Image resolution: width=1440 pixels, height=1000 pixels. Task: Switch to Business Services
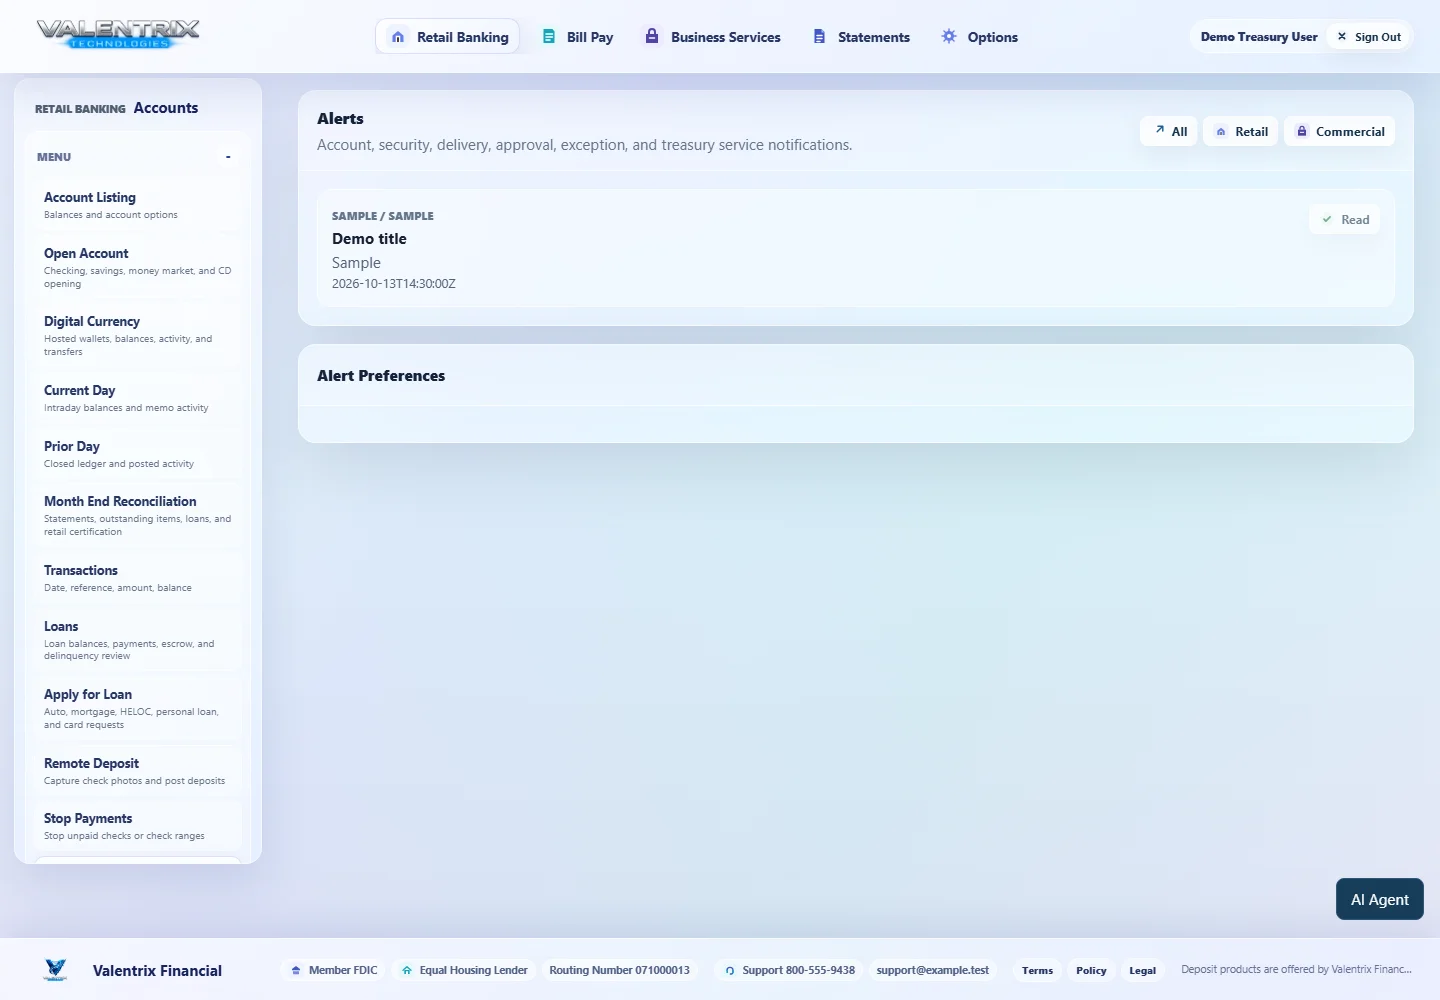coord(712,37)
